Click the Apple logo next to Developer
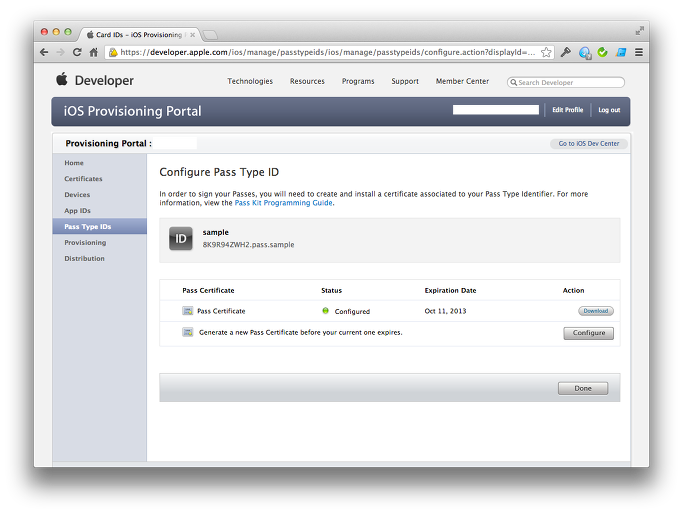683x514 pixels. coord(62,79)
